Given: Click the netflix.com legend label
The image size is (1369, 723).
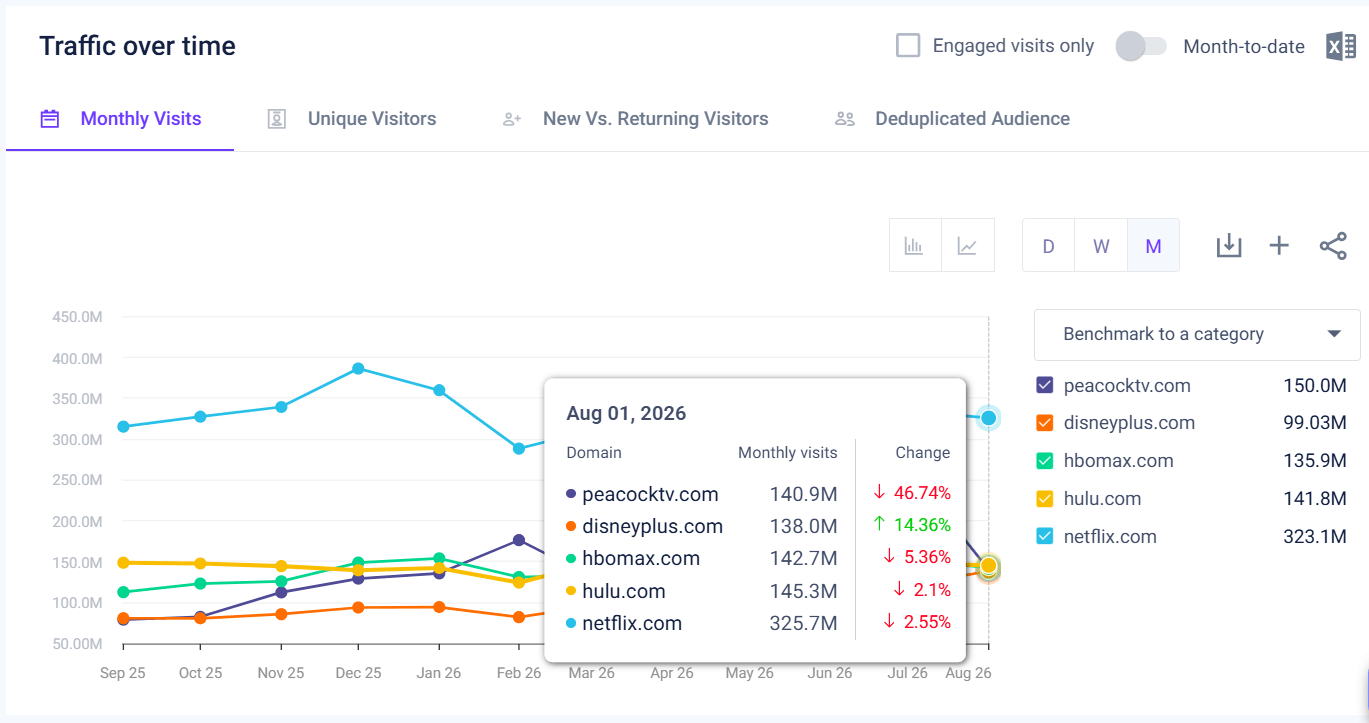Looking at the screenshot, I should pyautogui.click(x=1110, y=536).
